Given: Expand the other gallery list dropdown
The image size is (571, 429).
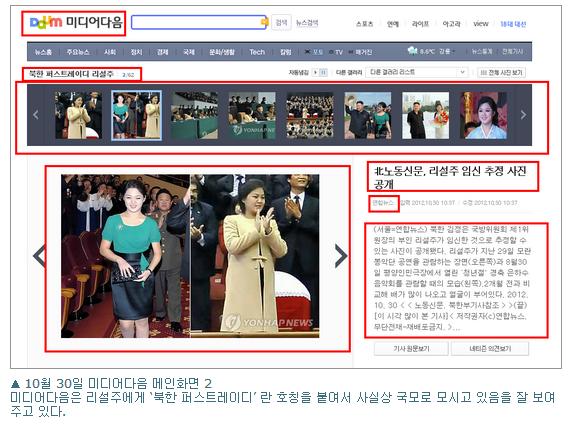Looking at the screenshot, I should tap(417, 72).
